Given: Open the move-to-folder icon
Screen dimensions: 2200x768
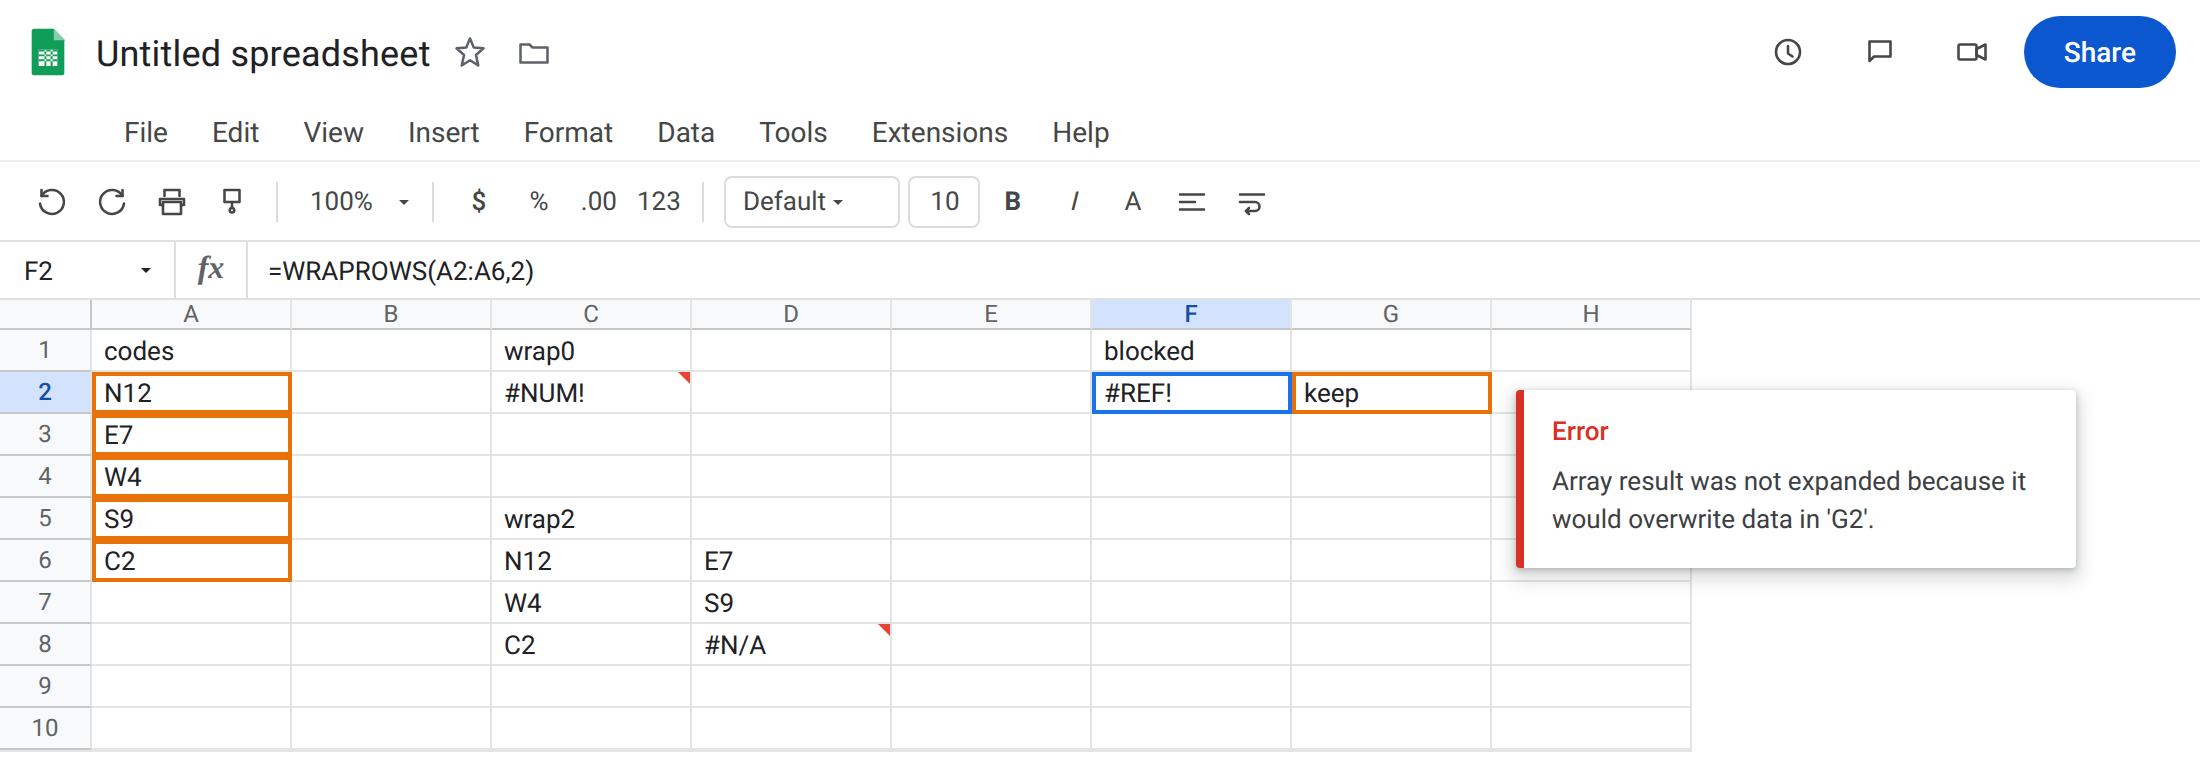Looking at the screenshot, I should click(x=534, y=53).
